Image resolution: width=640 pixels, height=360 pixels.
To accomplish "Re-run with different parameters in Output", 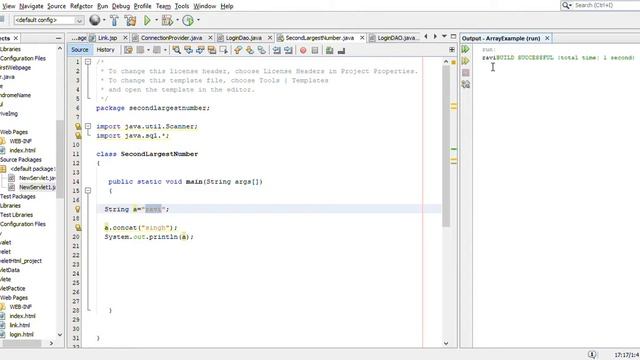I will pyautogui.click(x=465, y=61).
